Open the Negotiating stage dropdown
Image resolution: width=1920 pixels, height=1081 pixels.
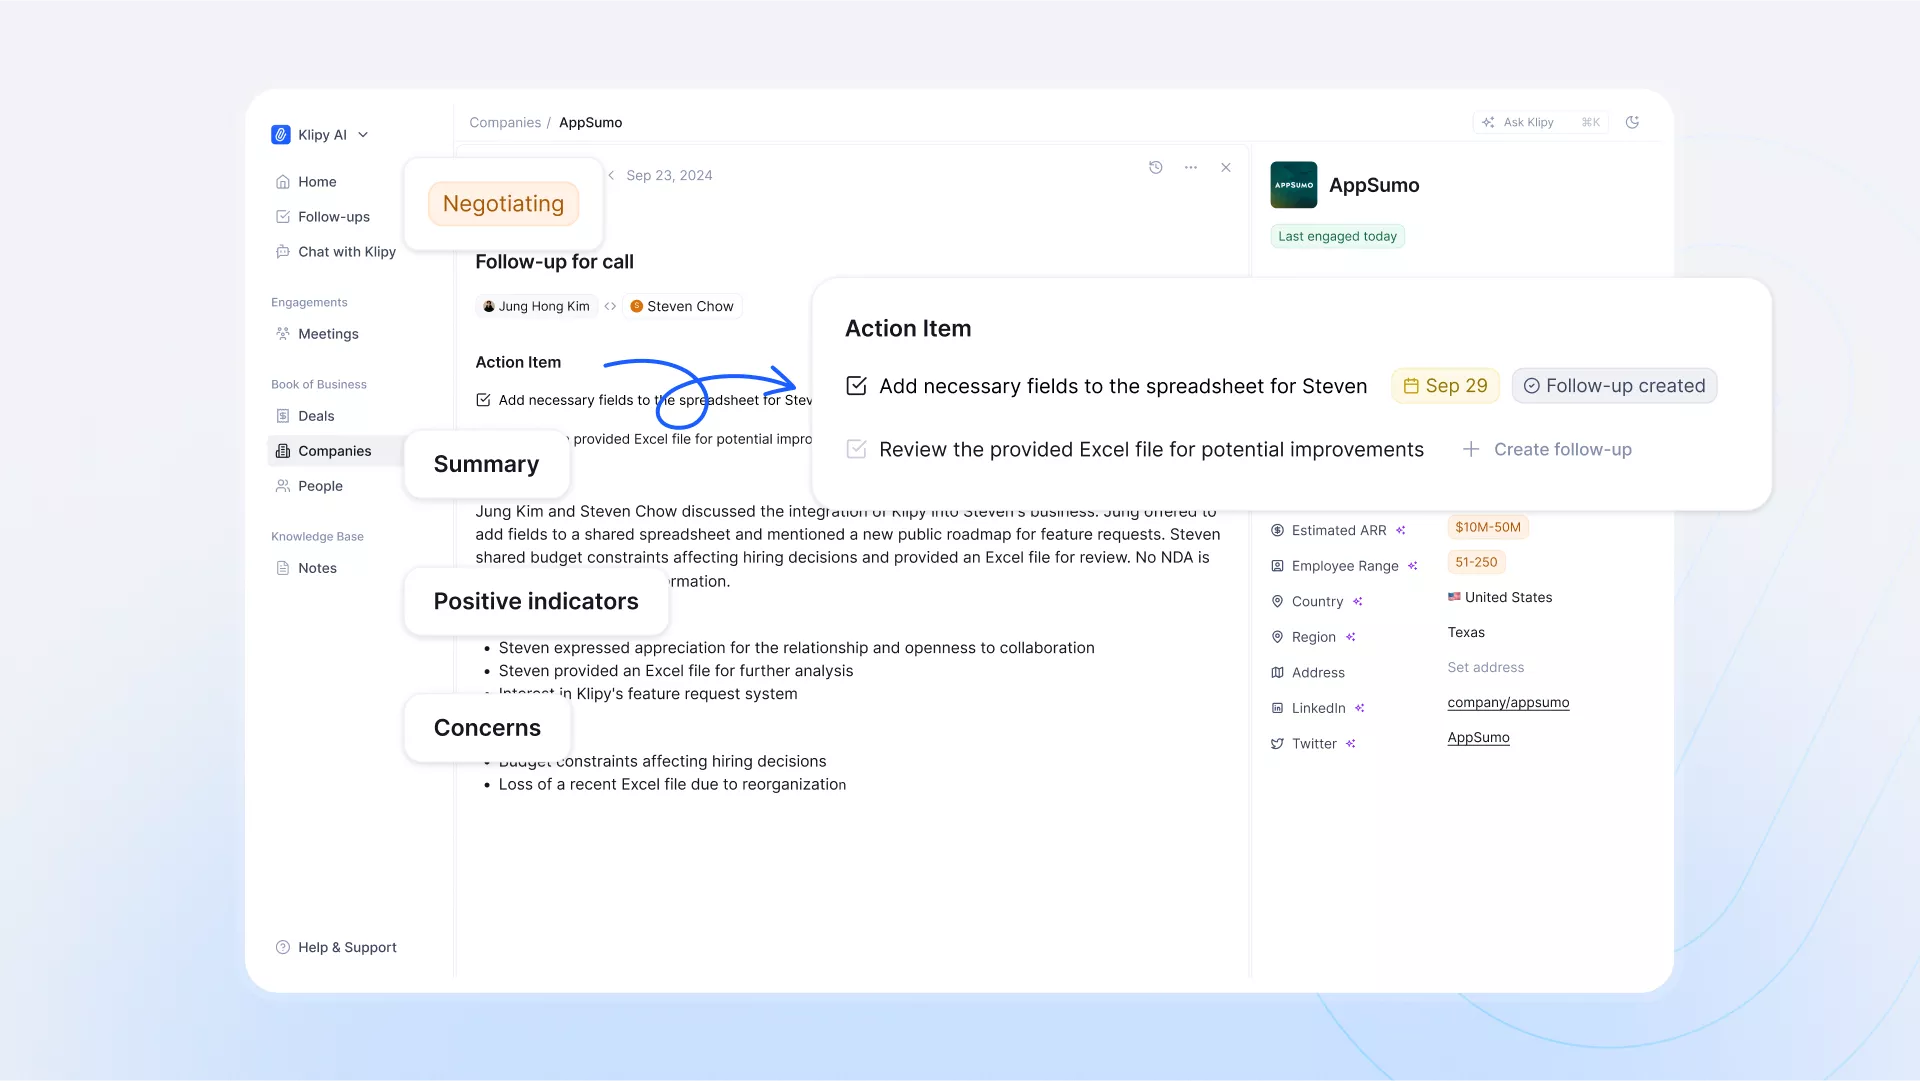pos(503,204)
